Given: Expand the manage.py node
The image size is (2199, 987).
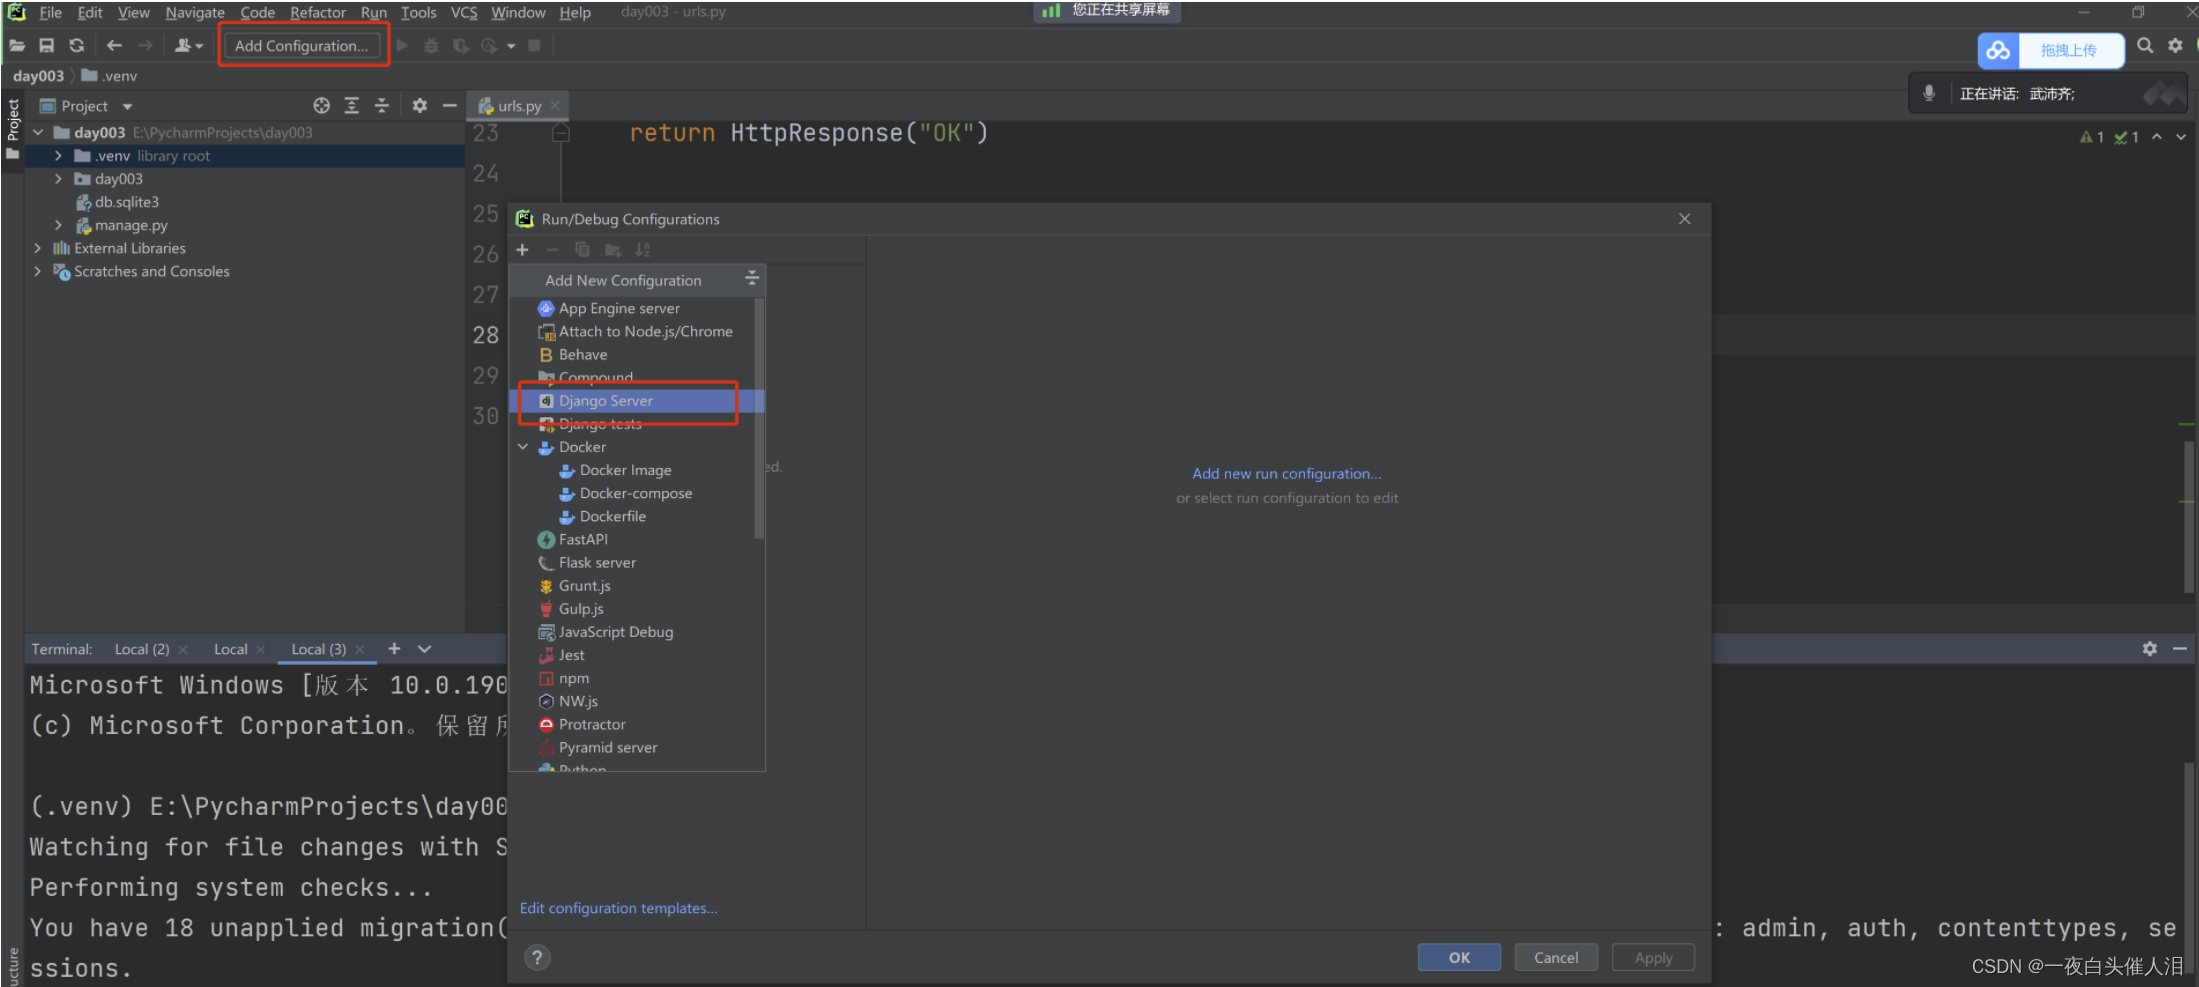Looking at the screenshot, I should coord(58,225).
